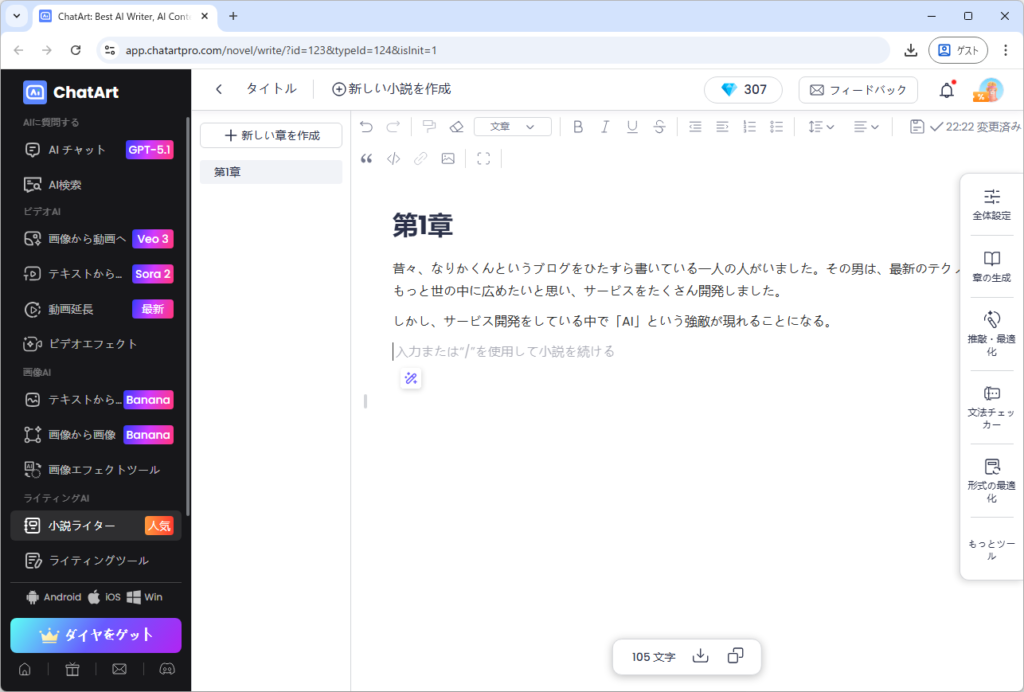Click the AI magic wand icon in editor

(x=410, y=378)
